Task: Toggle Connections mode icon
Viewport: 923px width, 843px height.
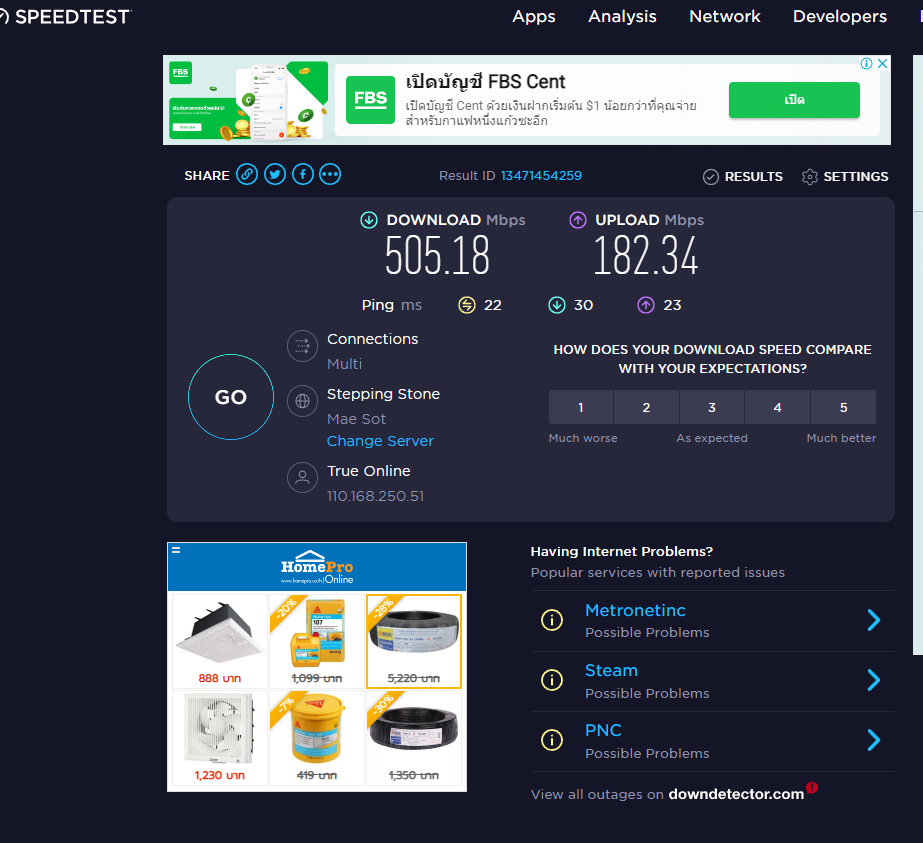Action: (303, 346)
